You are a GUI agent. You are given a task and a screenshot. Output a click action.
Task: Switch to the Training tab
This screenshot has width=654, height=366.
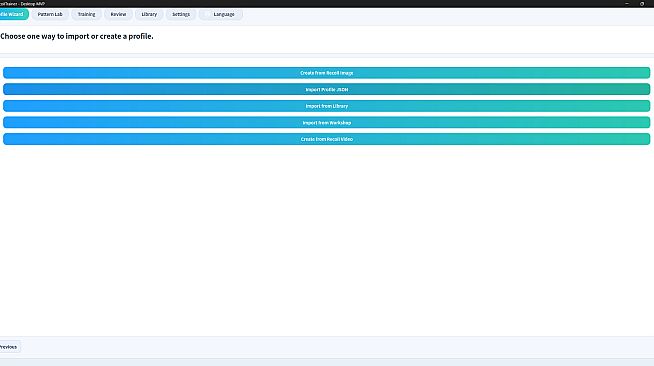point(86,14)
